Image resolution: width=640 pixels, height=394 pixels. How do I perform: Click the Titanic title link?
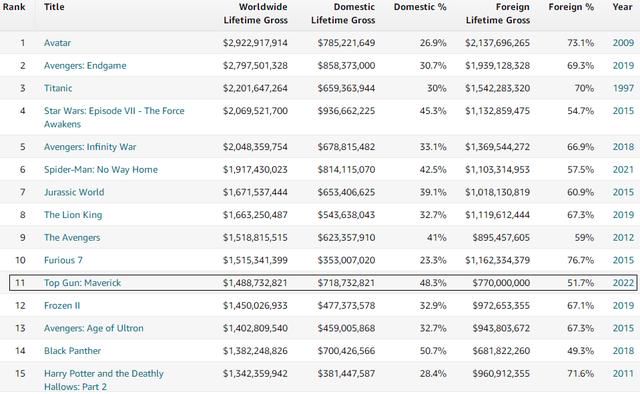(58, 88)
